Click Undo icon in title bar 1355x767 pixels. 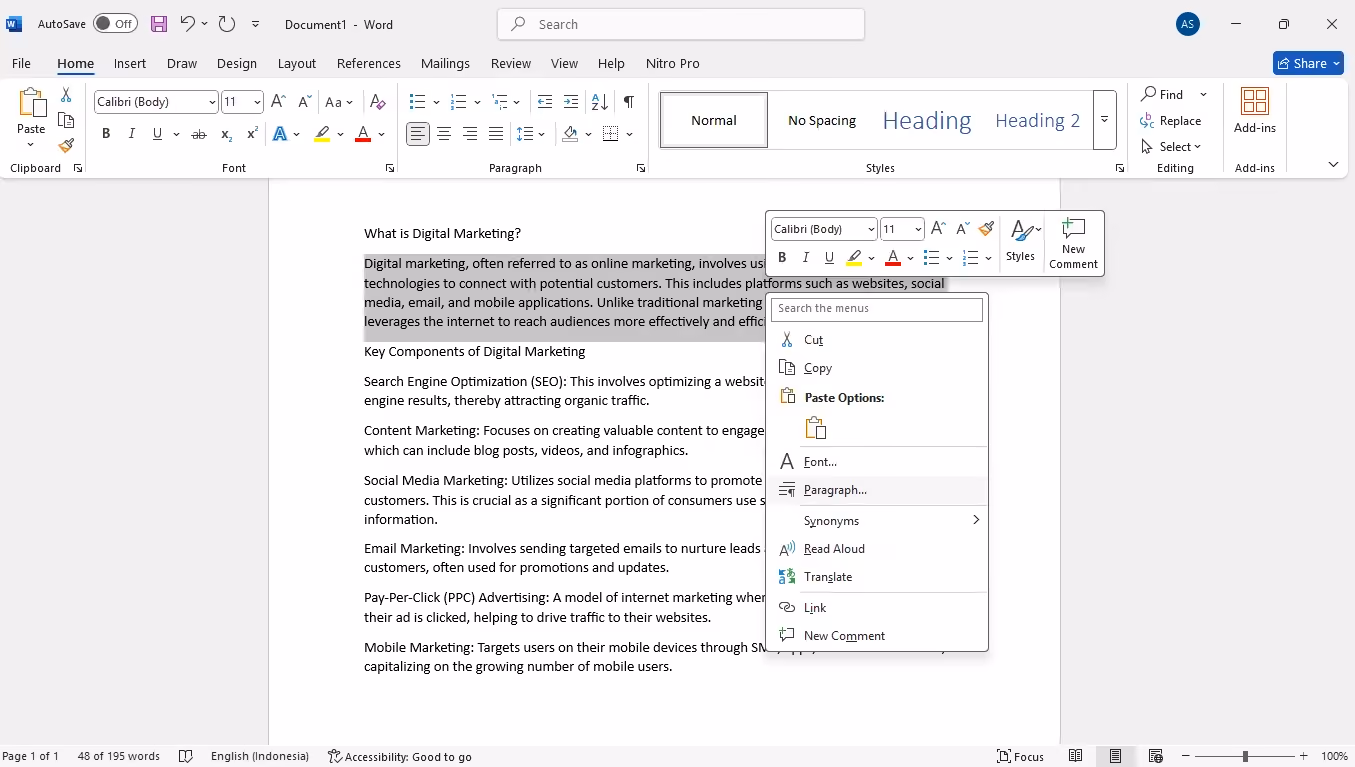click(187, 24)
